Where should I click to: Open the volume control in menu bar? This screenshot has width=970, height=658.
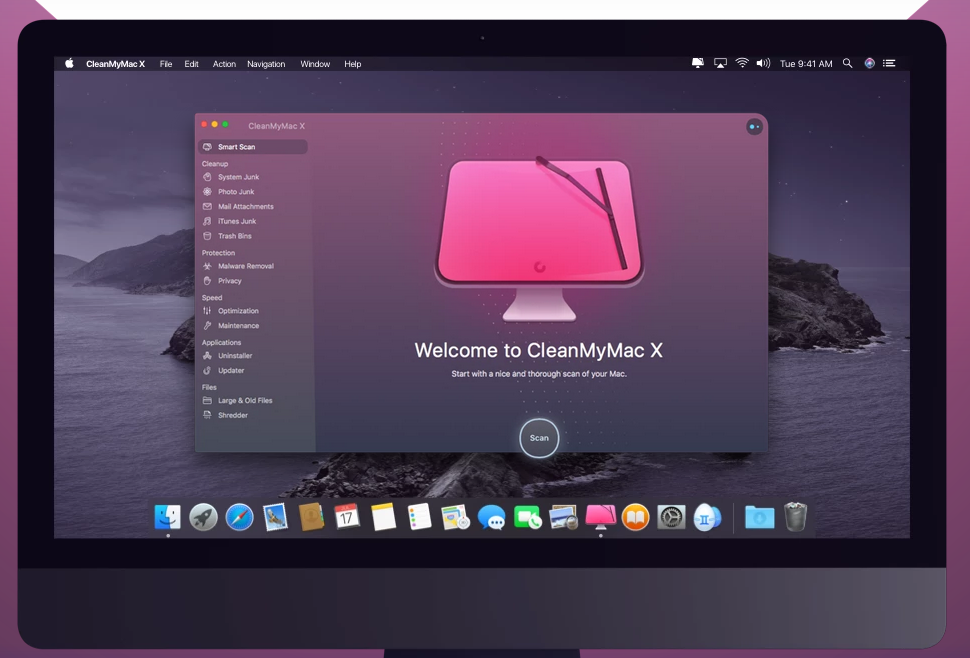click(x=763, y=63)
